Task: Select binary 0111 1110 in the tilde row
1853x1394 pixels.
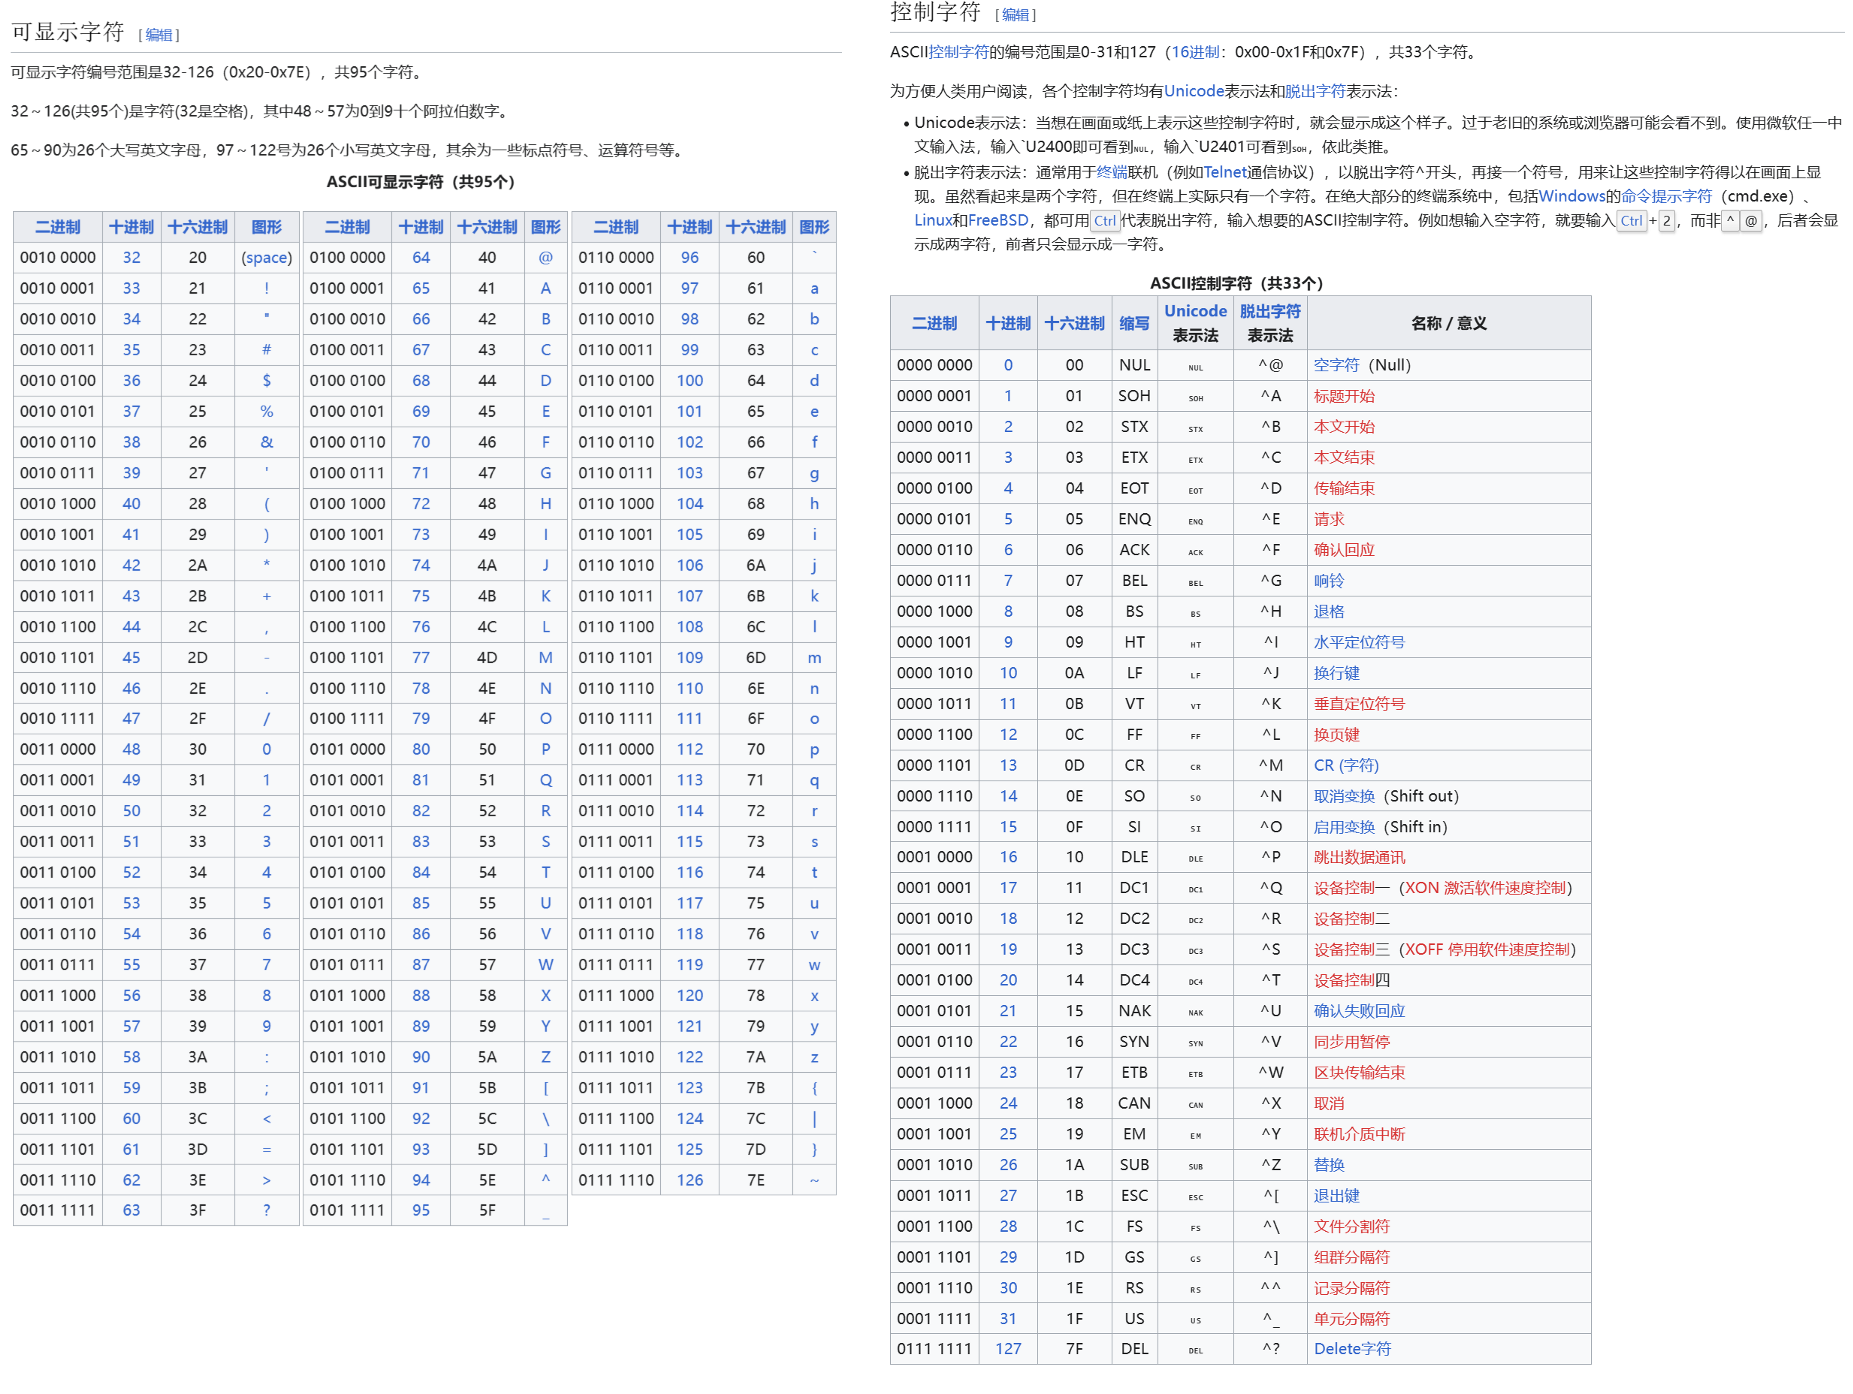Action: pyautogui.click(x=616, y=1180)
